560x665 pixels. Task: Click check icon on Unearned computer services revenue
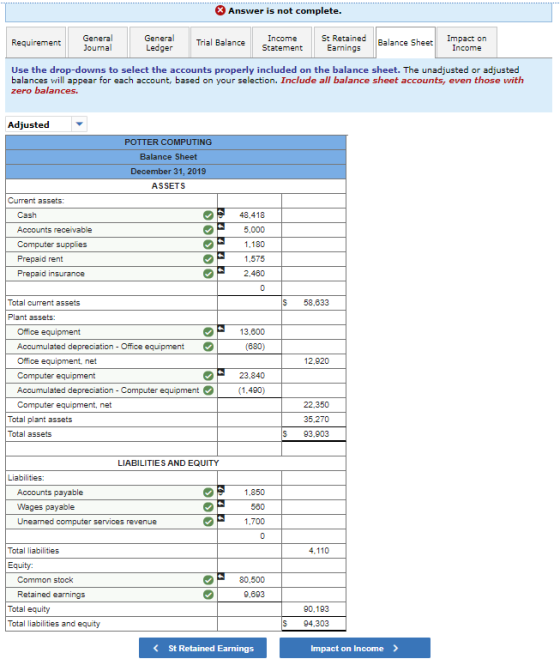pyautogui.click(x=208, y=521)
